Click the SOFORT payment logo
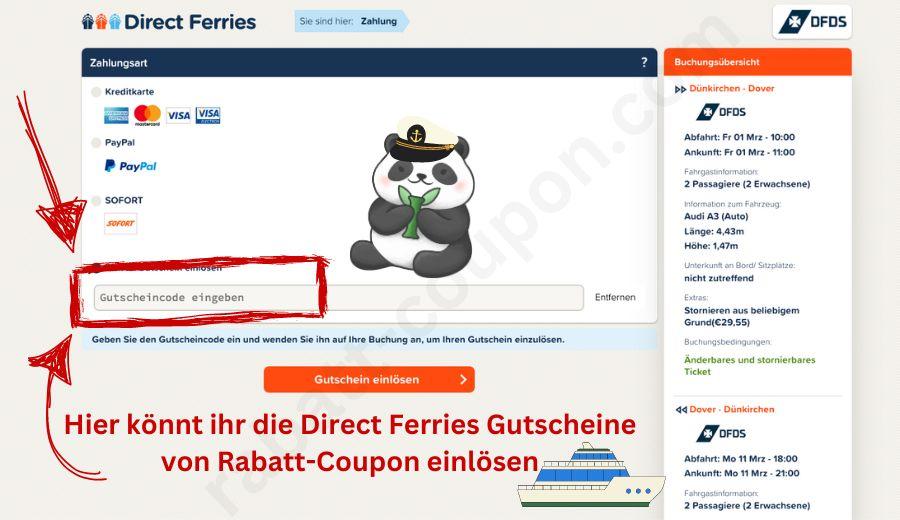The height and width of the screenshot is (520, 900). coord(121,223)
